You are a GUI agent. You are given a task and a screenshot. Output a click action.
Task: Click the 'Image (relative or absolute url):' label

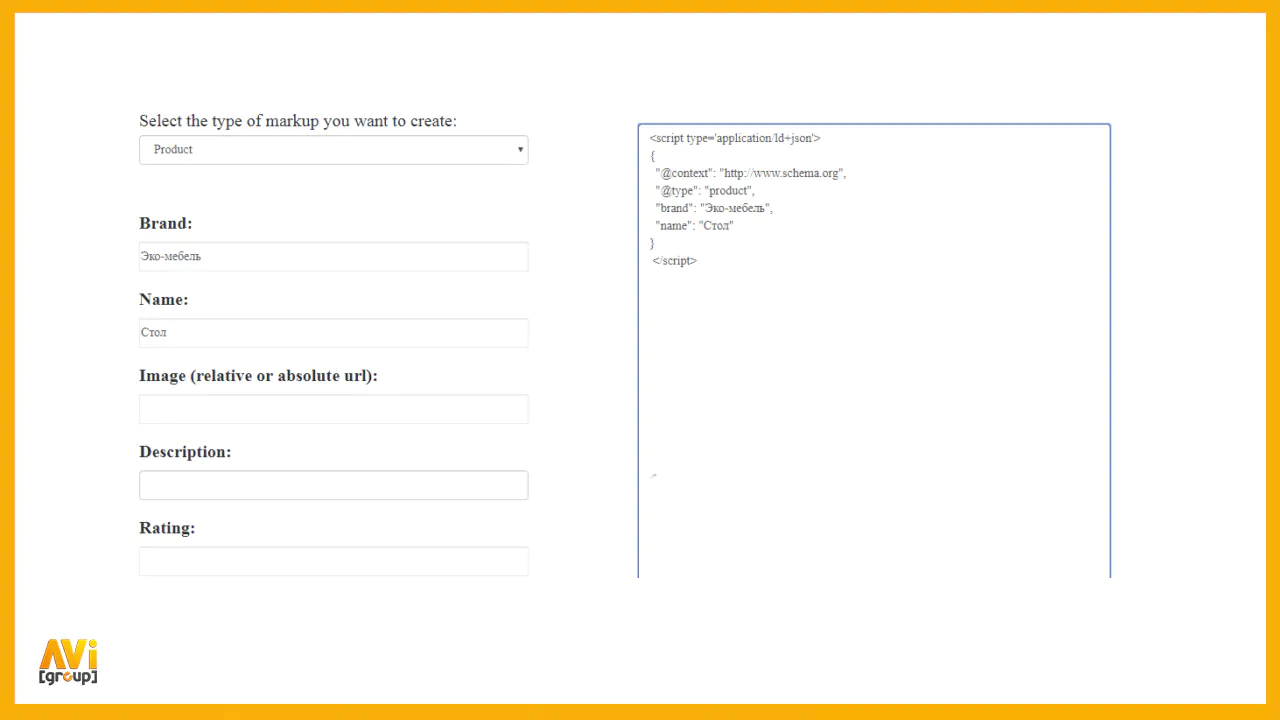pos(258,376)
